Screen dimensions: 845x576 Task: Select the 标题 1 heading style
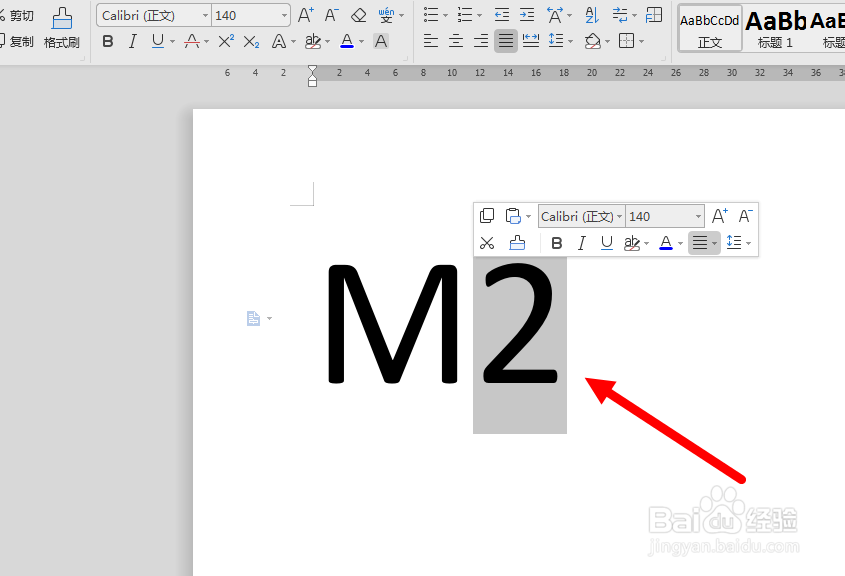point(775,29)
